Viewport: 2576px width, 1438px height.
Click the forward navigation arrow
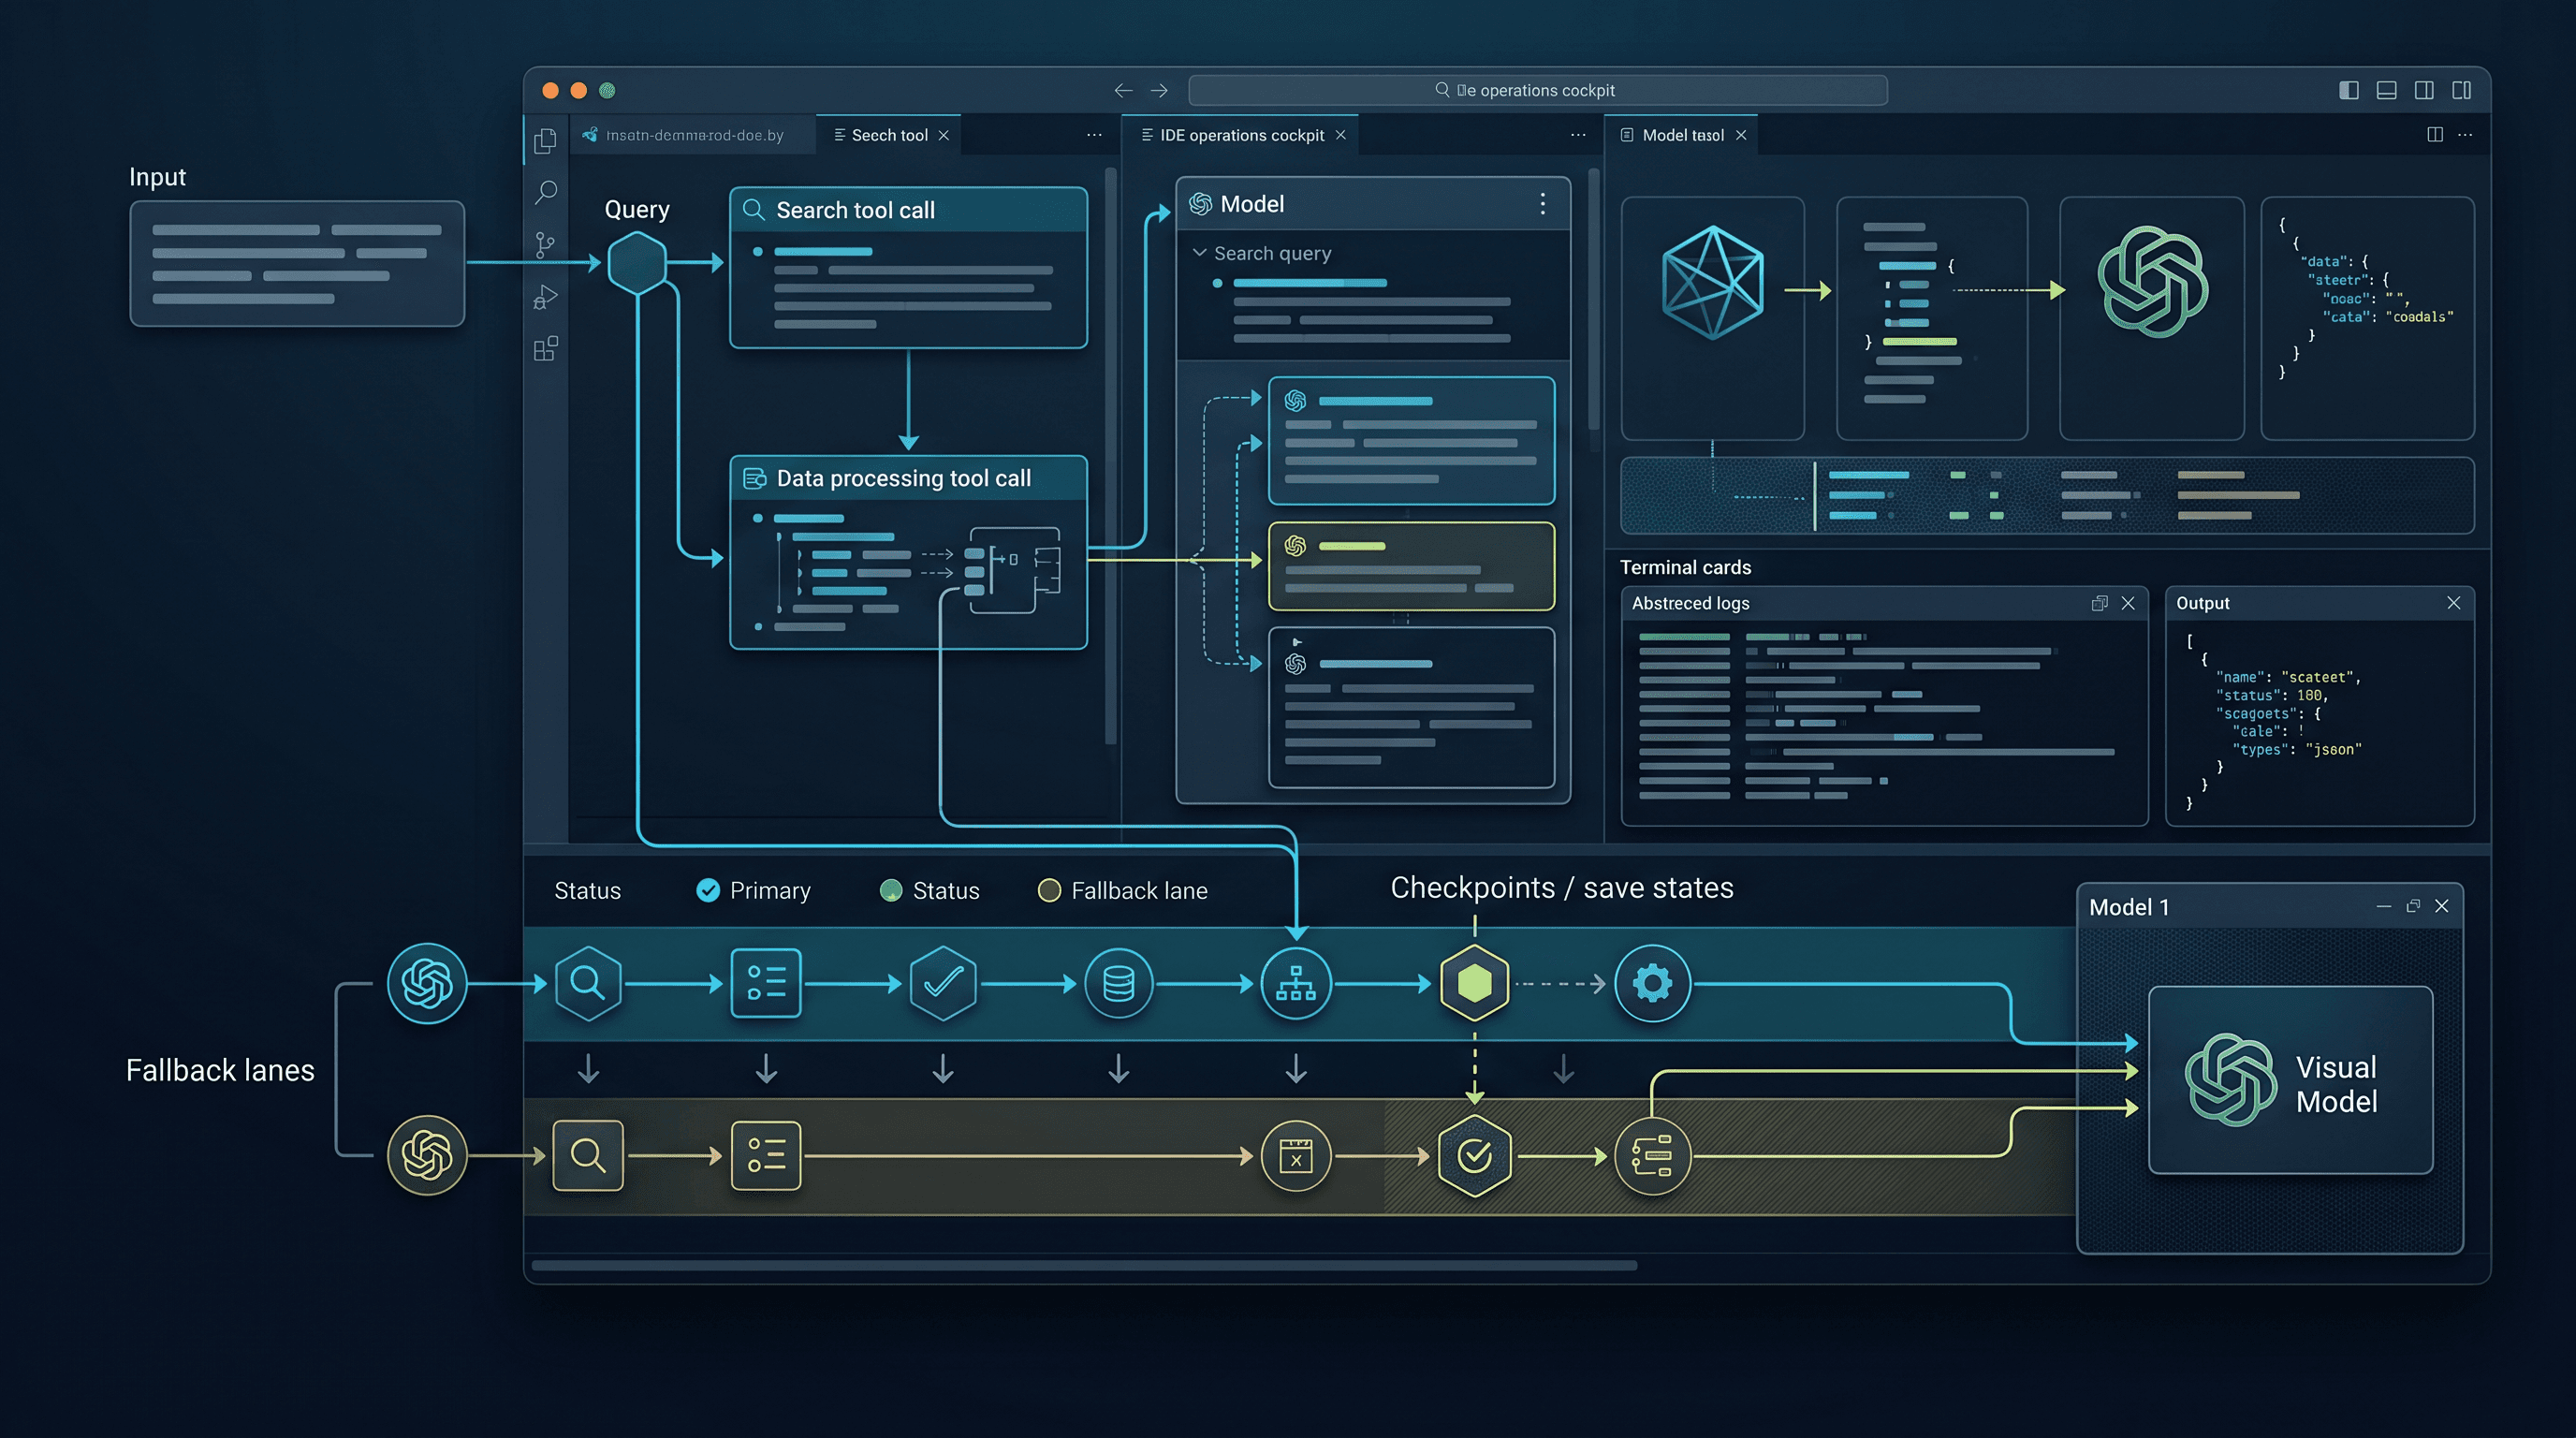(x=1159, y=90)
